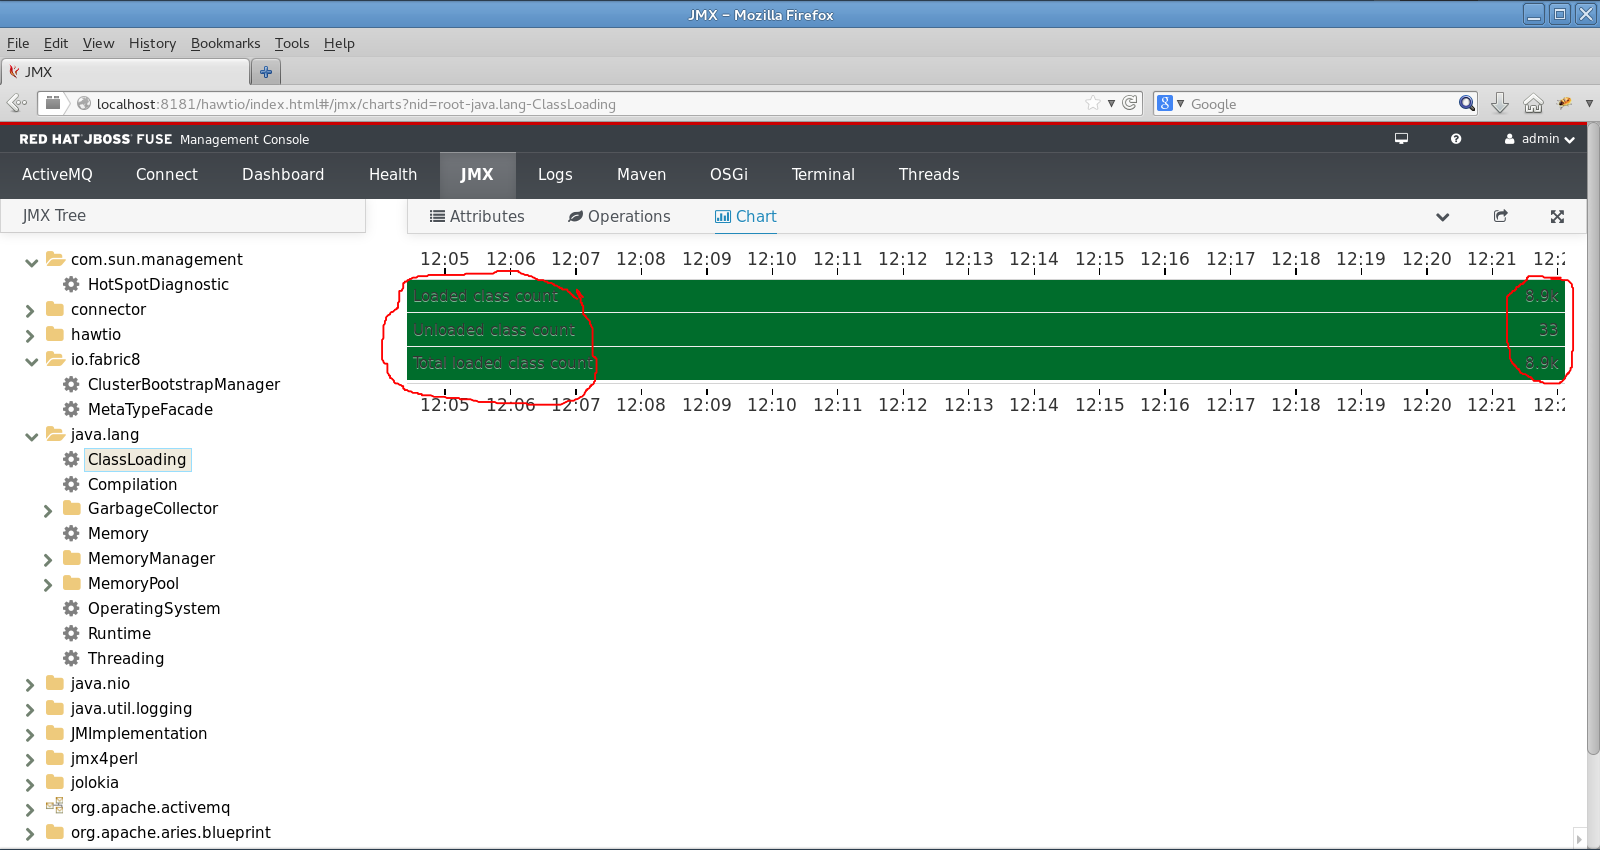Click the vertical page scrollbar
1600x850 pixels.
(x=1593, y=440)
